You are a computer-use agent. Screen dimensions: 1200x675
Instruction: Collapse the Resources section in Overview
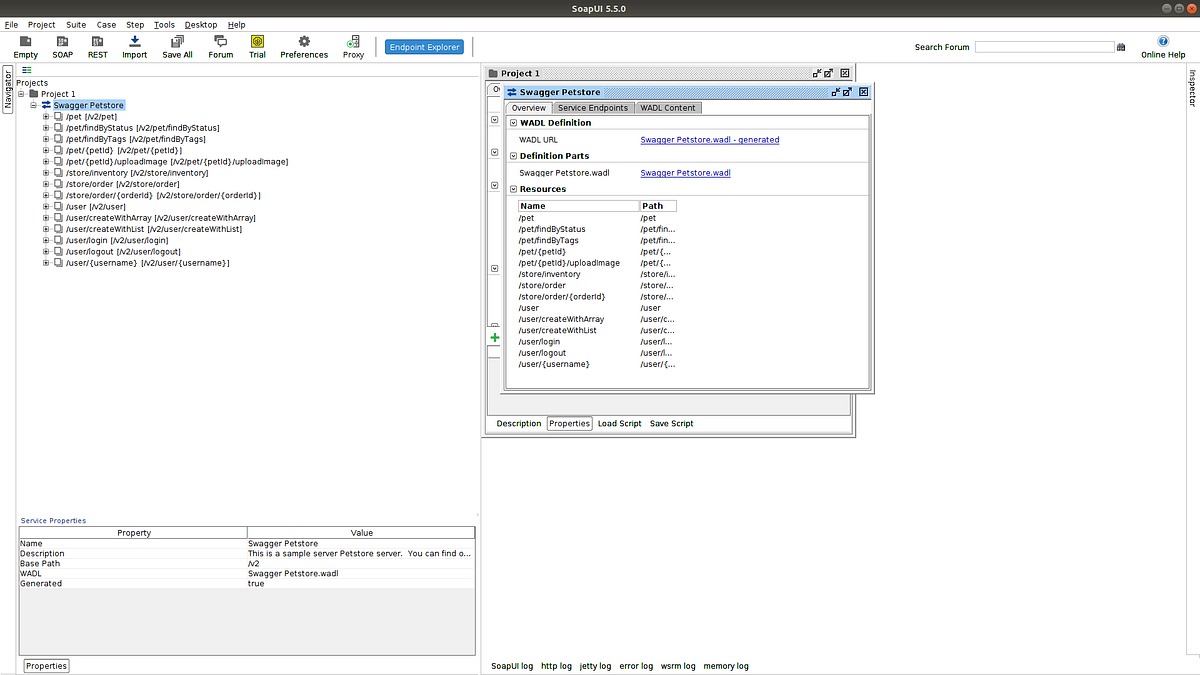tap(511, 189)
